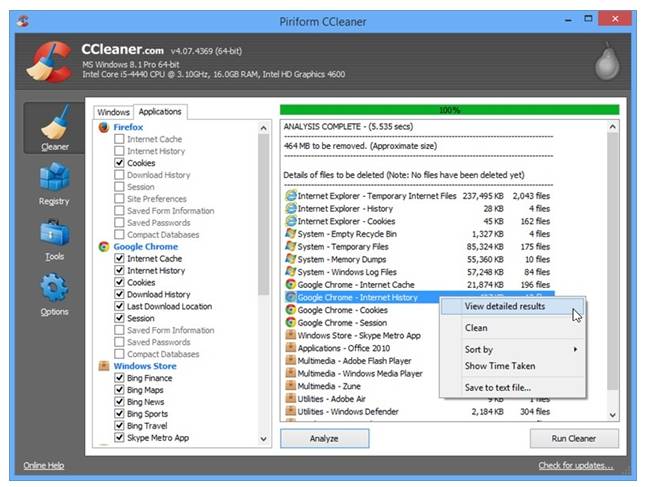Click the System Memory Dumps icon
The height and width of the screenshot is (487, 647).
tap(291, 259)
